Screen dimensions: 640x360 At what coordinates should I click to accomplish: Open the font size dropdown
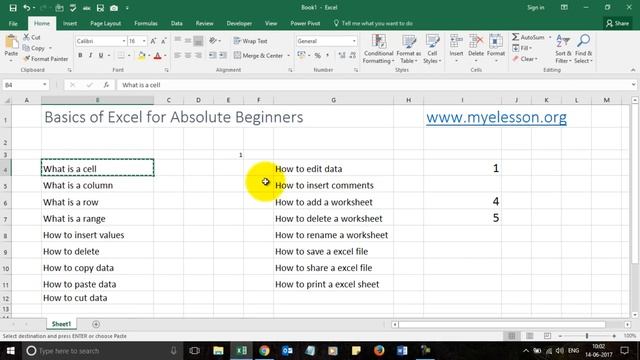[144, 41]
